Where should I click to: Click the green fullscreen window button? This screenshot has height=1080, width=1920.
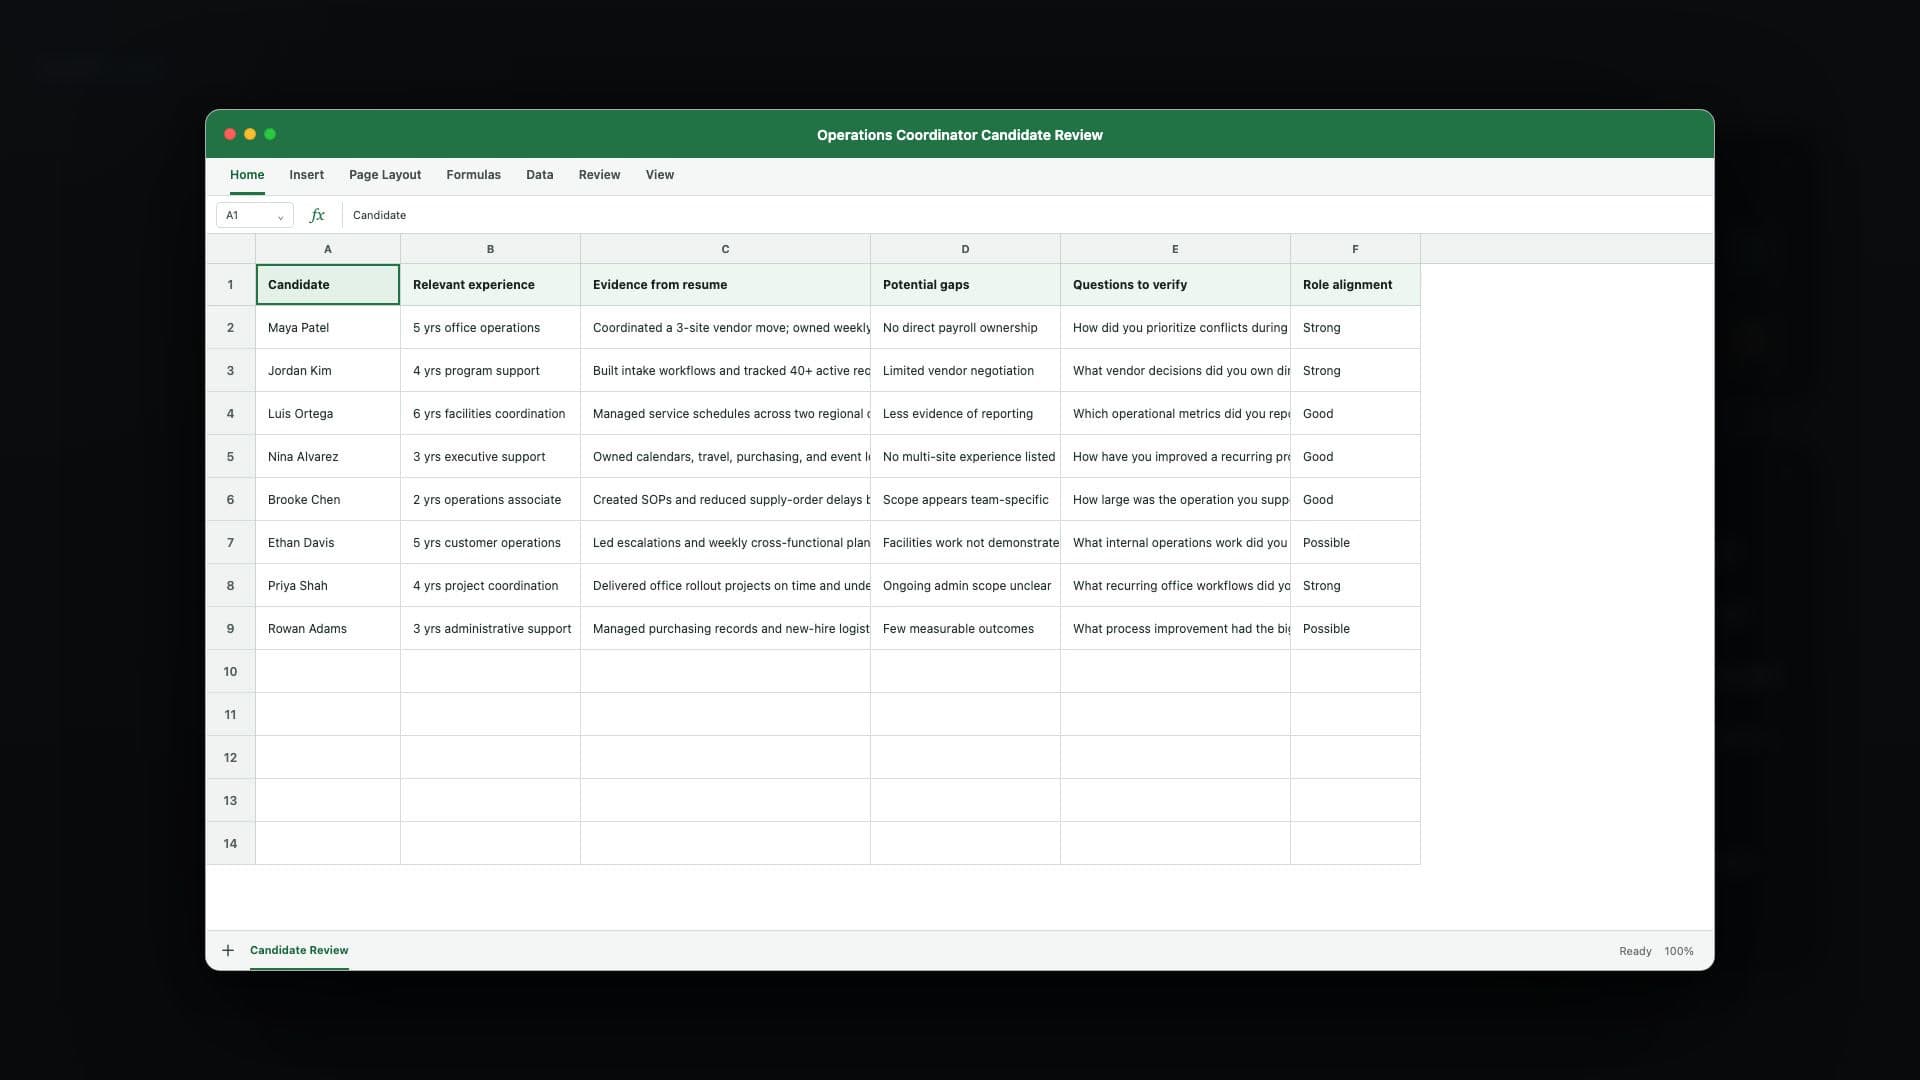(270, 134)
